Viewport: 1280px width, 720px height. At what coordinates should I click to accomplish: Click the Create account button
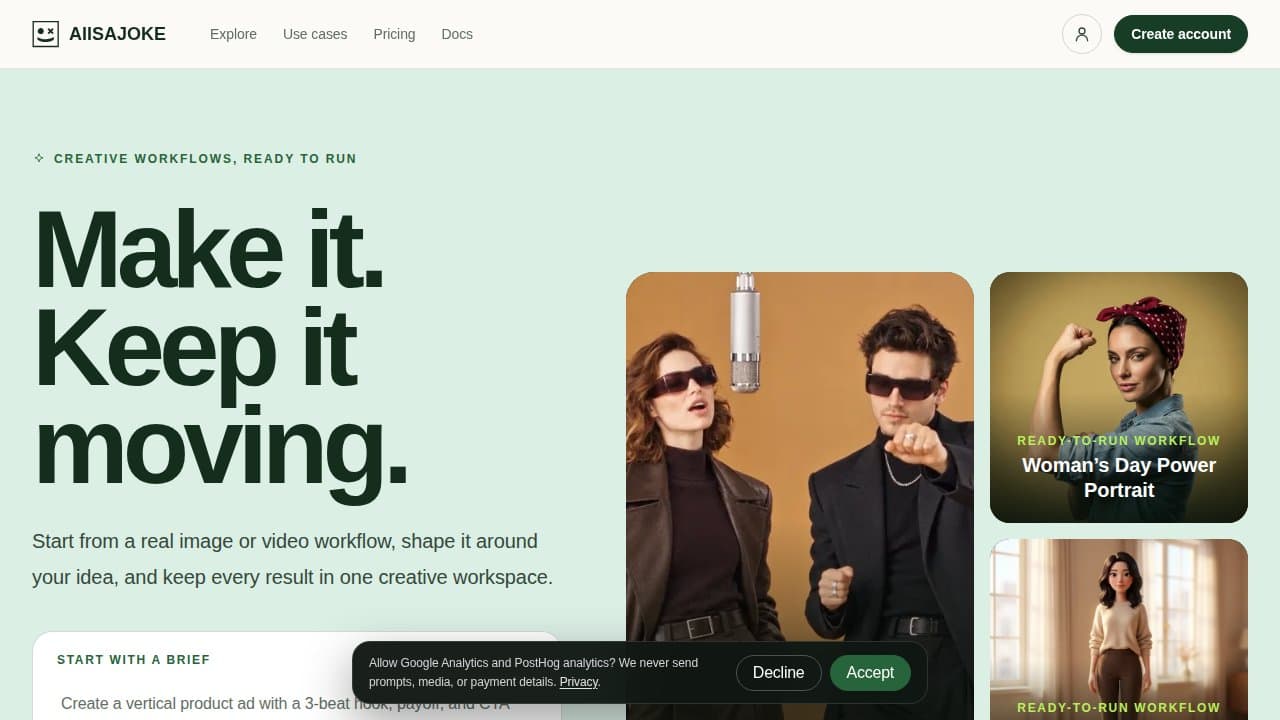tap(1181, 34)
